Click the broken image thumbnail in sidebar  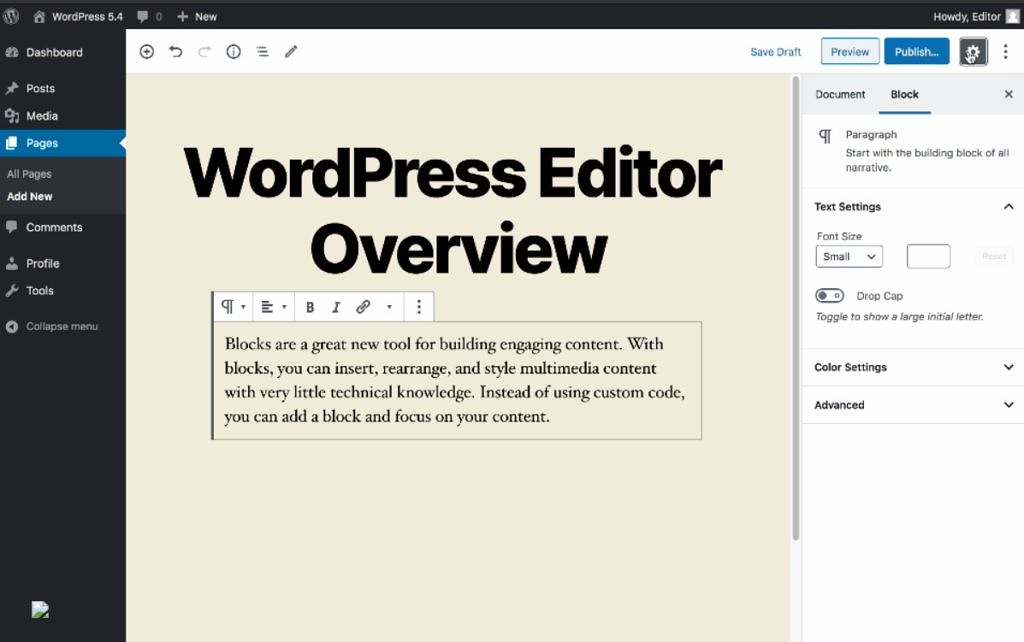[40, 609]
